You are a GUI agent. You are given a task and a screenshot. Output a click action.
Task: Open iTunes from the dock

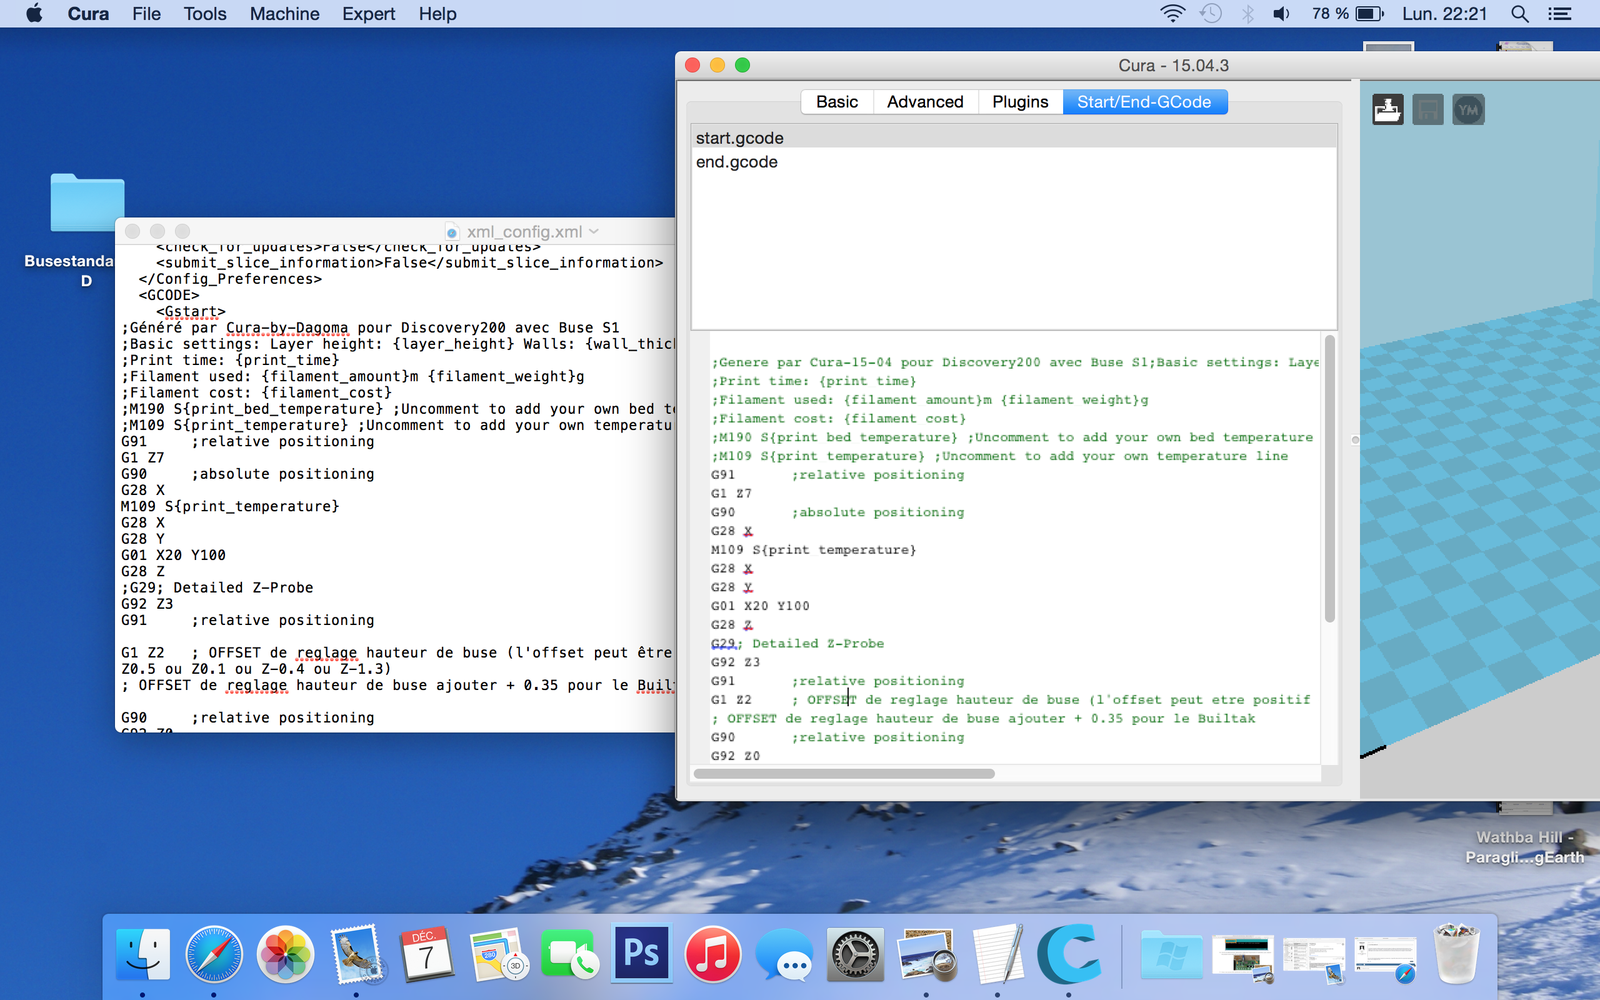click(712, 954)
